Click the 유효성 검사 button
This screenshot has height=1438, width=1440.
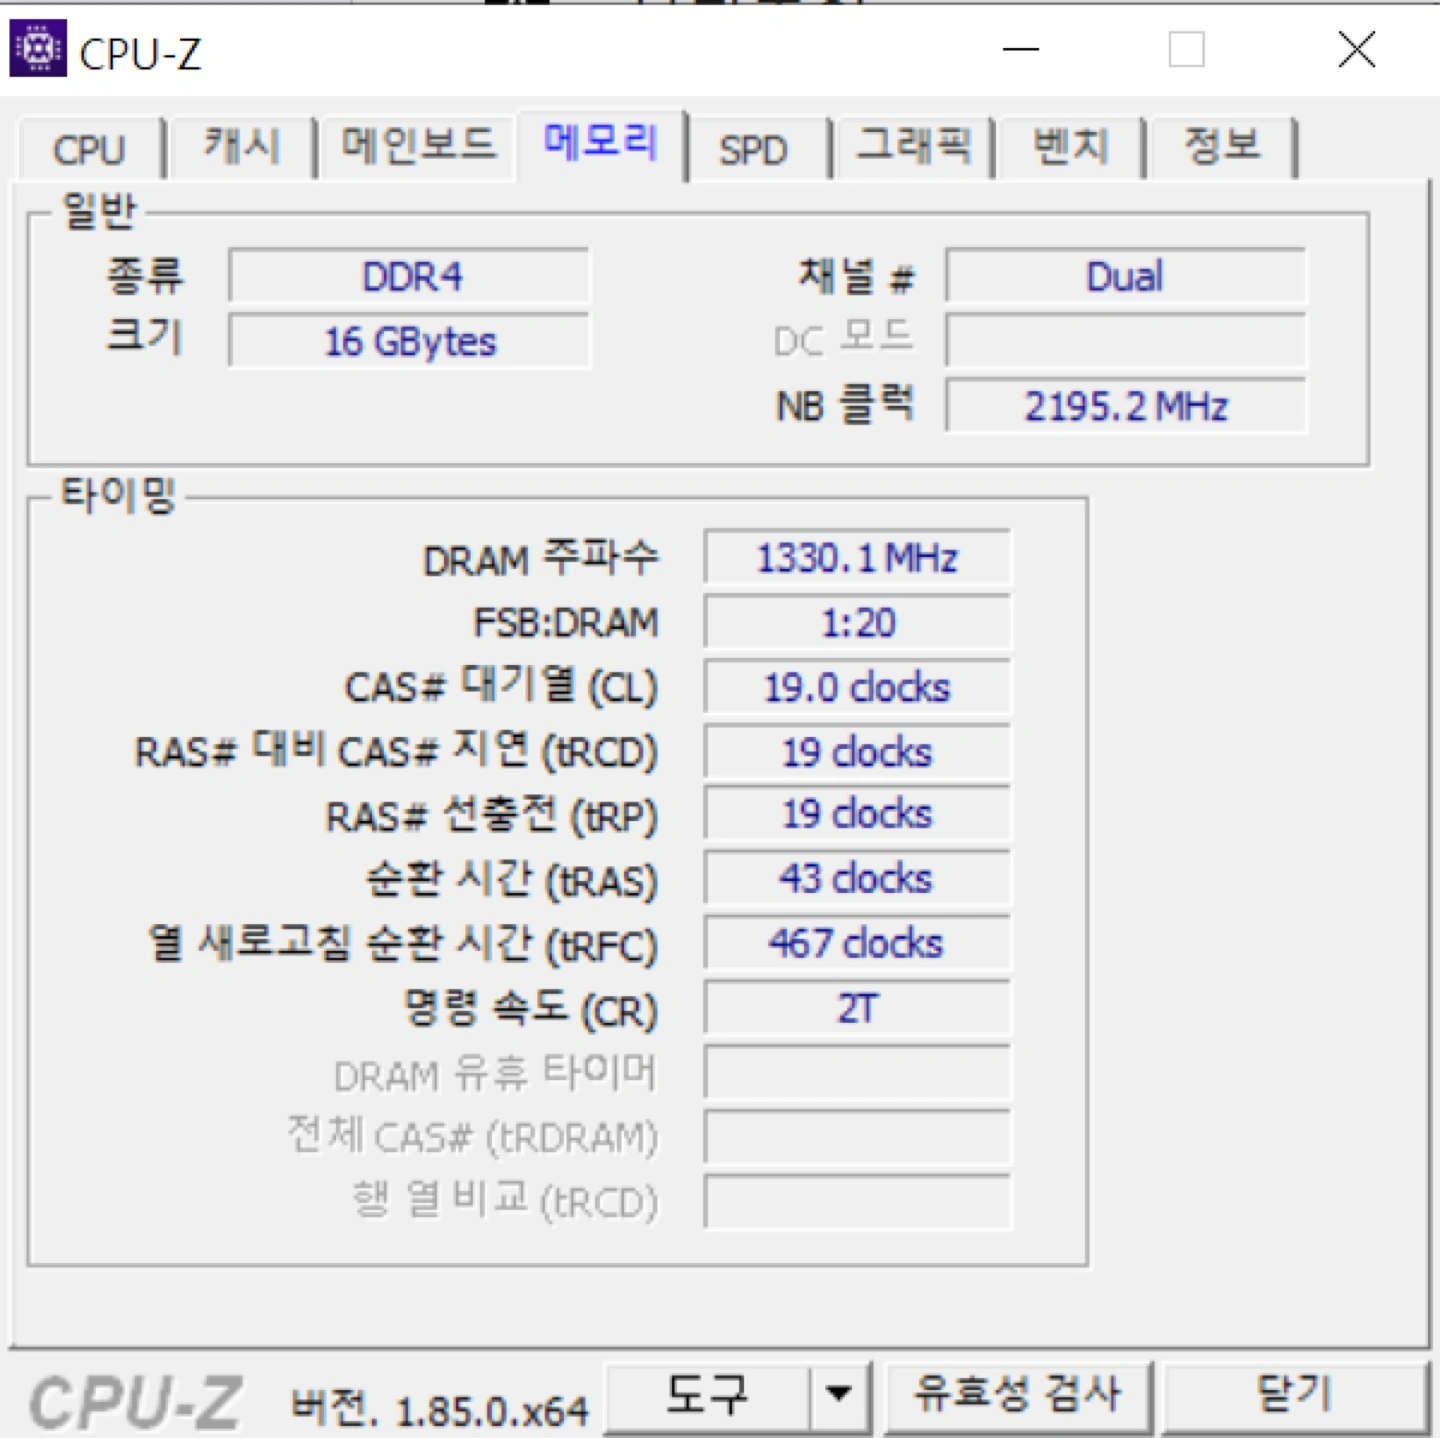click(1018, 1394)
